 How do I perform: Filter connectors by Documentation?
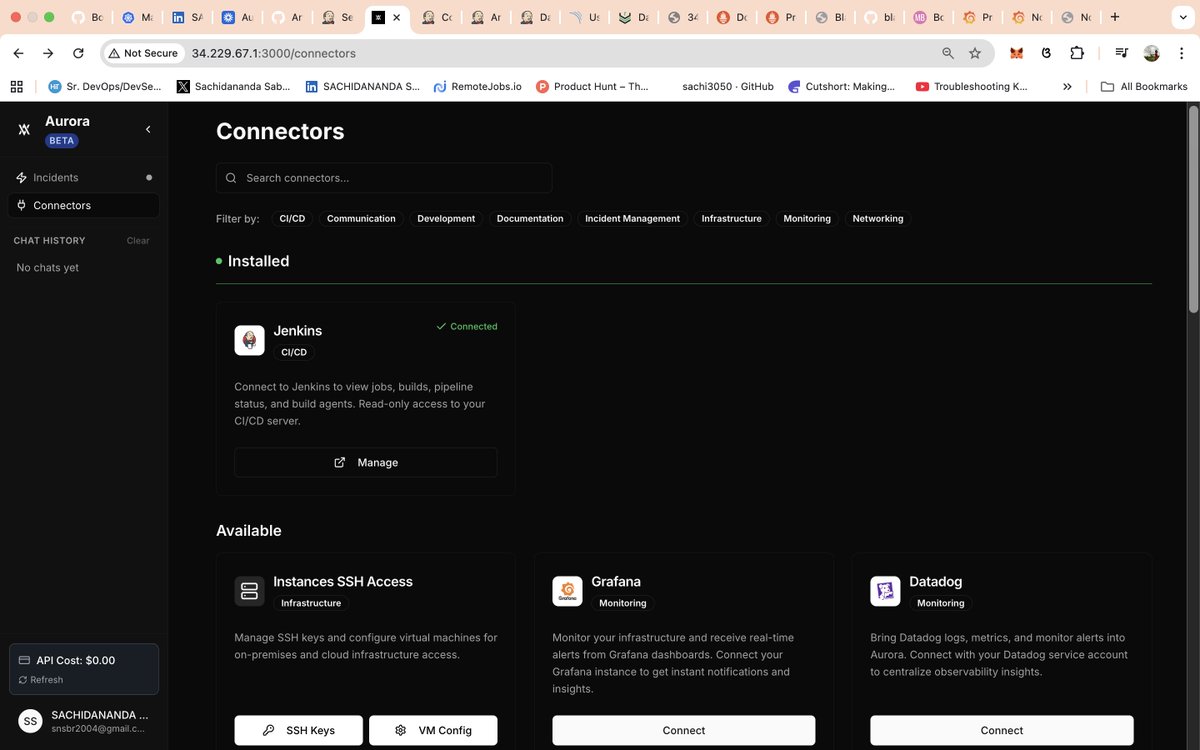point(530,218)
